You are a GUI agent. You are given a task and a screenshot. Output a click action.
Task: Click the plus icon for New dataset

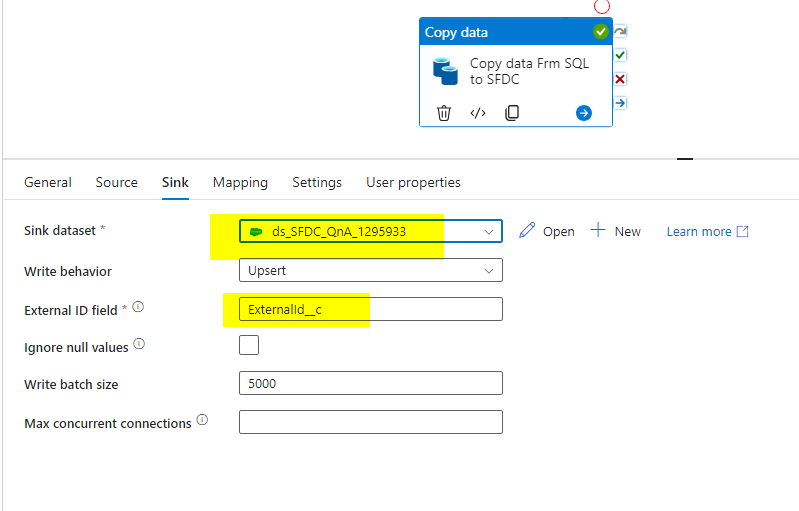[x=598, y=230]
